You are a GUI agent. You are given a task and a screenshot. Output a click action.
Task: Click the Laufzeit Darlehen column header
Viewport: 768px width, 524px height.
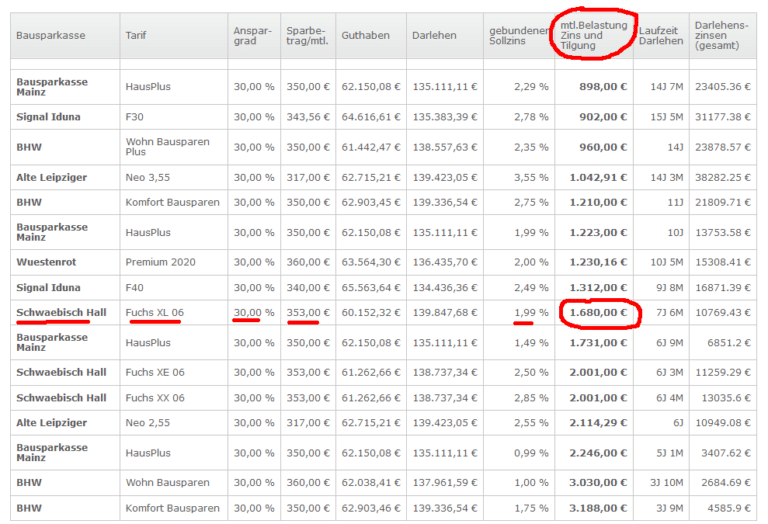pyautogui.click(x=661, y=36)
